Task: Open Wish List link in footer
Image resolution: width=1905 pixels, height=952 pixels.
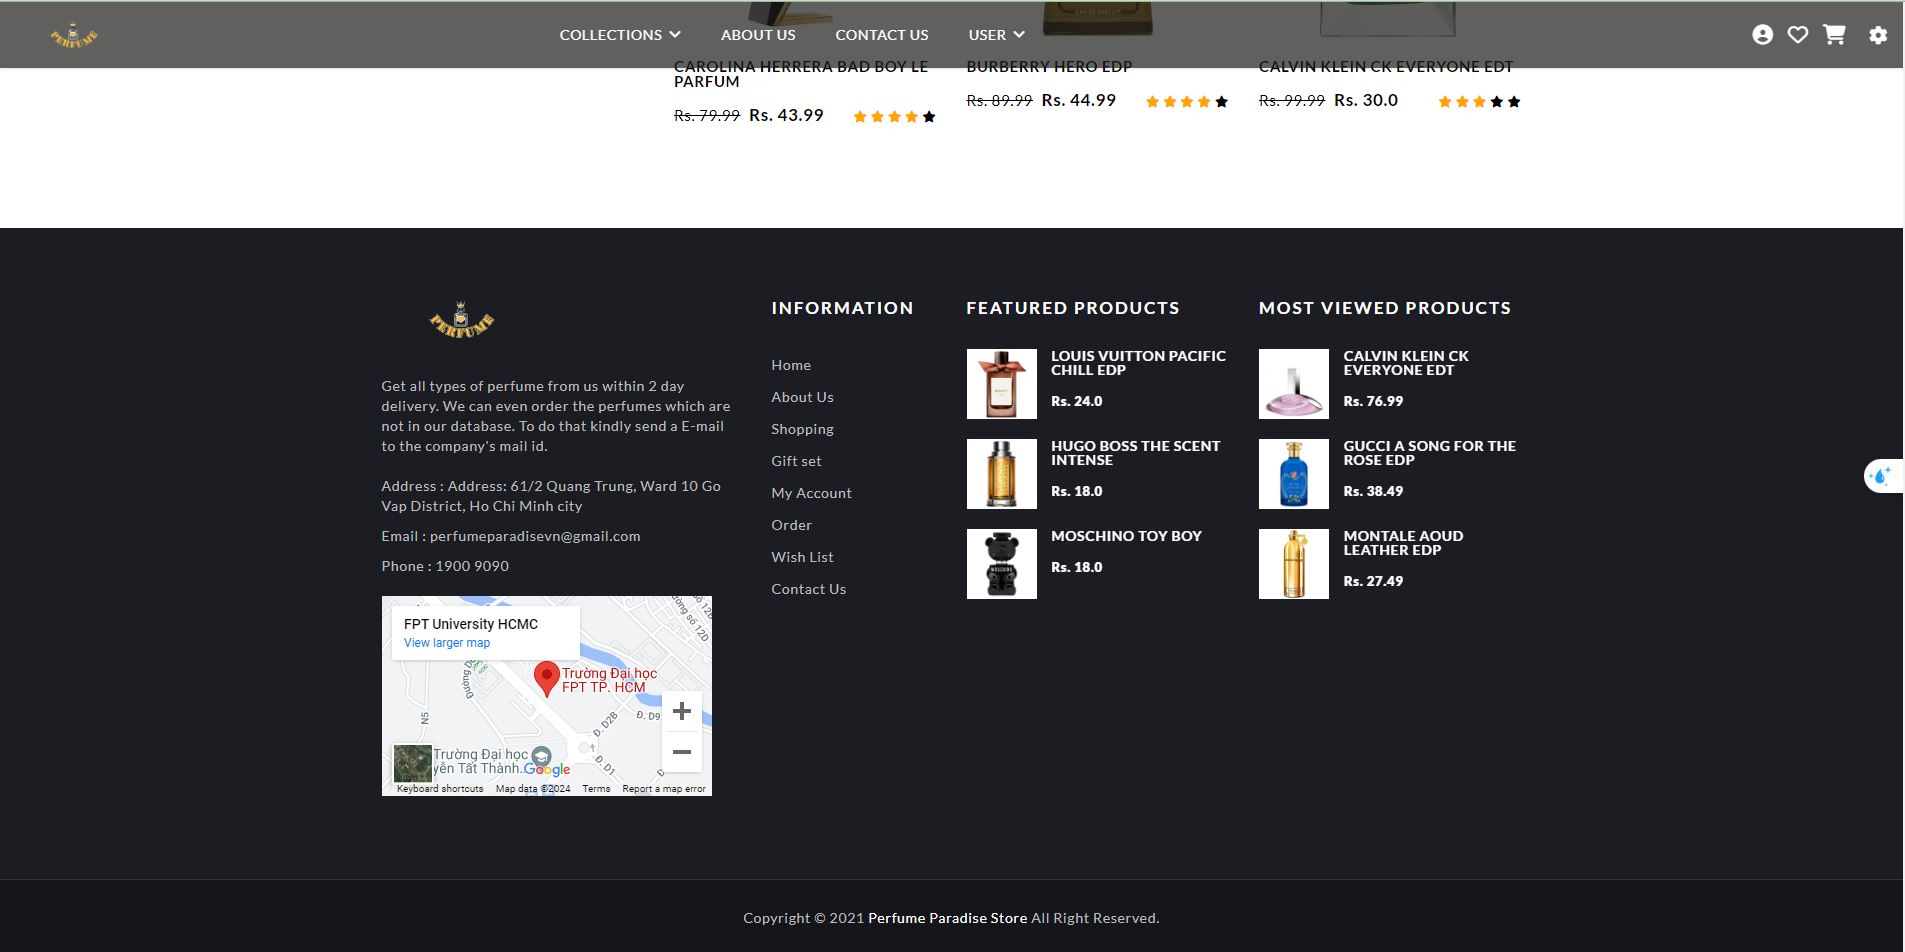Action: pyautogui.click(x=802, y=557)
